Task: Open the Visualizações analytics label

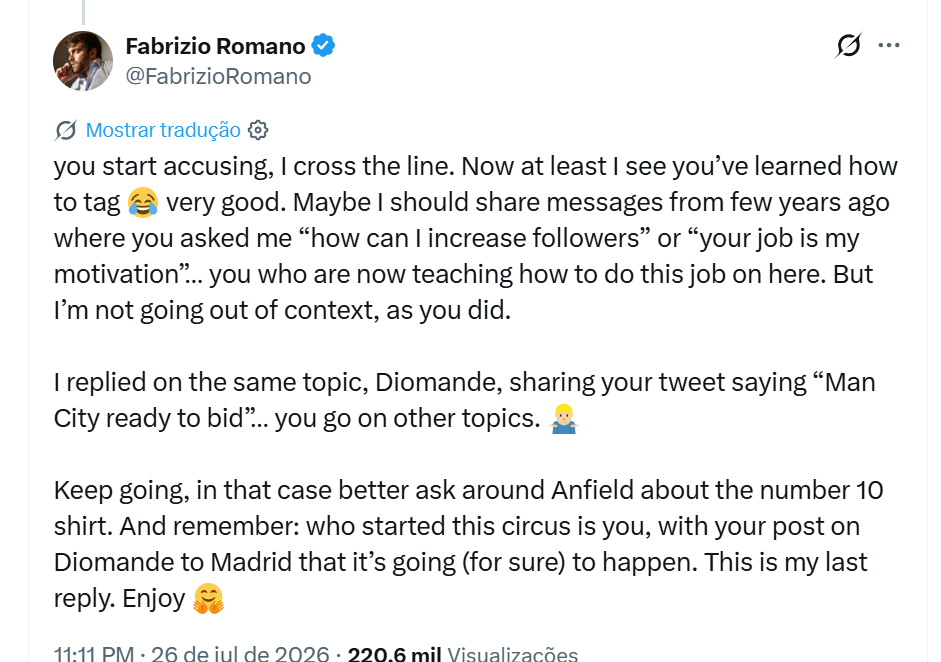Action: (513, 654)
